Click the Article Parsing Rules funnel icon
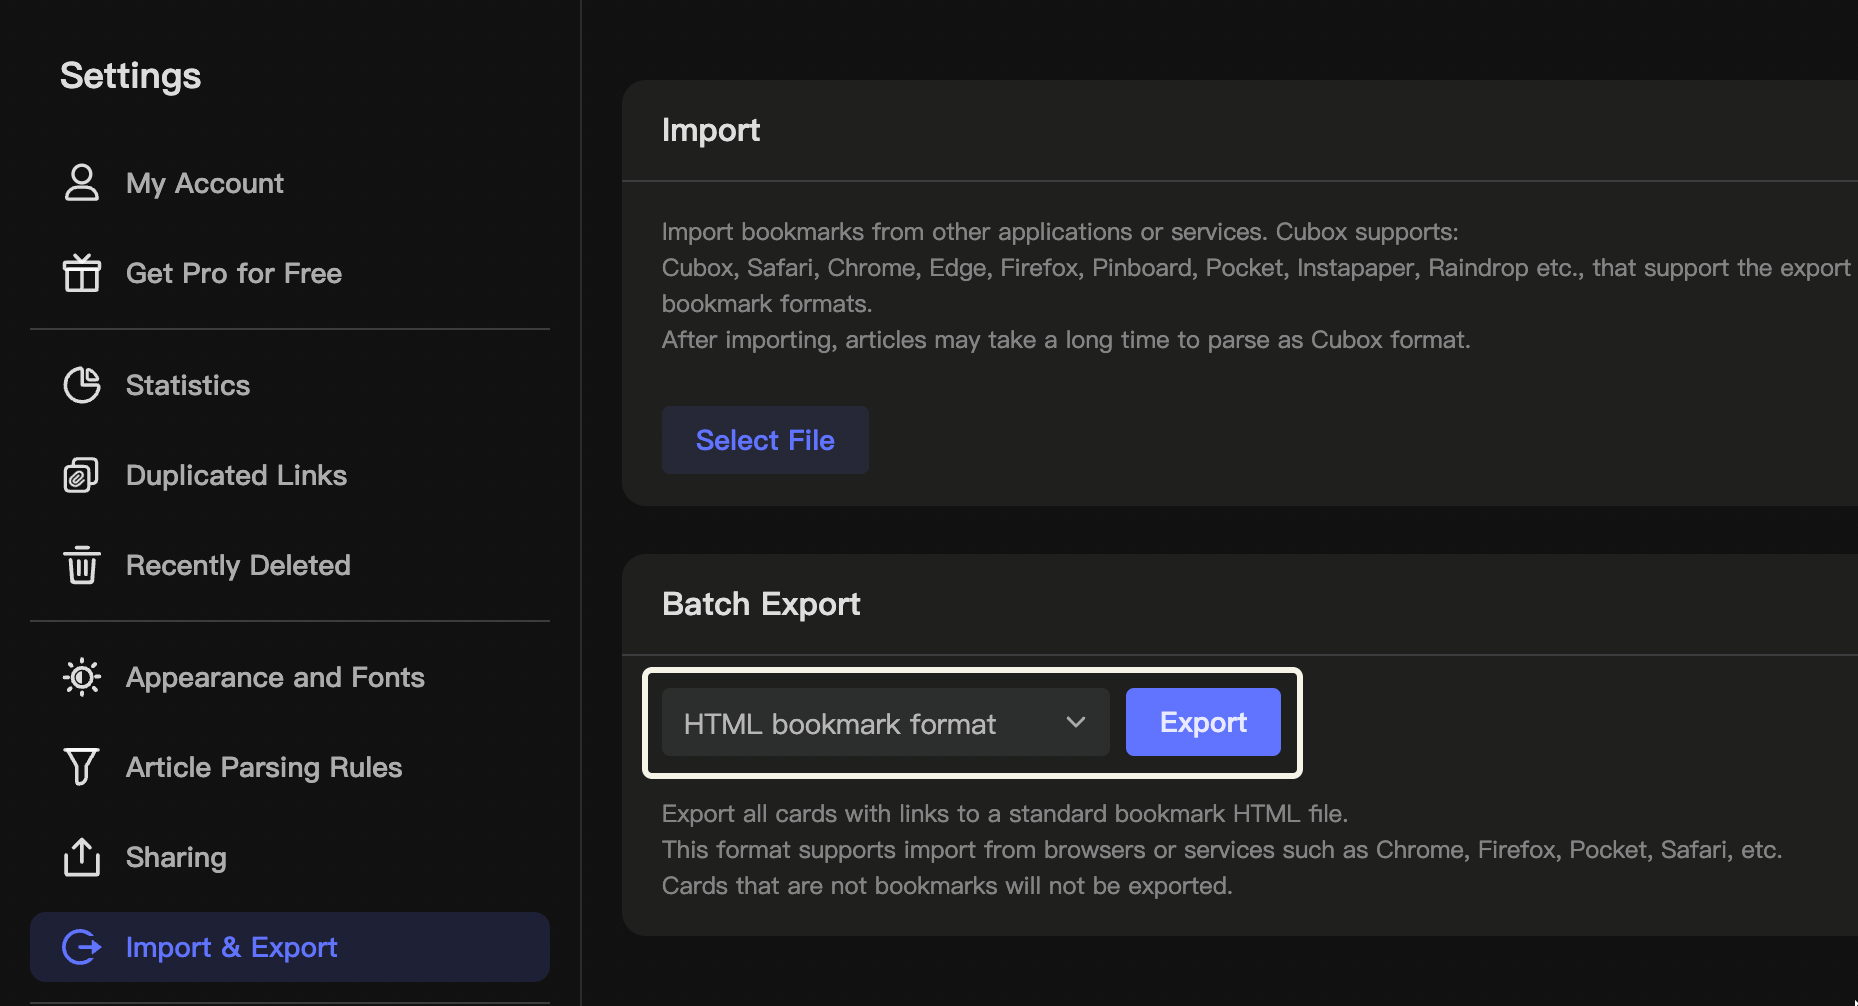 click(82, 767)
